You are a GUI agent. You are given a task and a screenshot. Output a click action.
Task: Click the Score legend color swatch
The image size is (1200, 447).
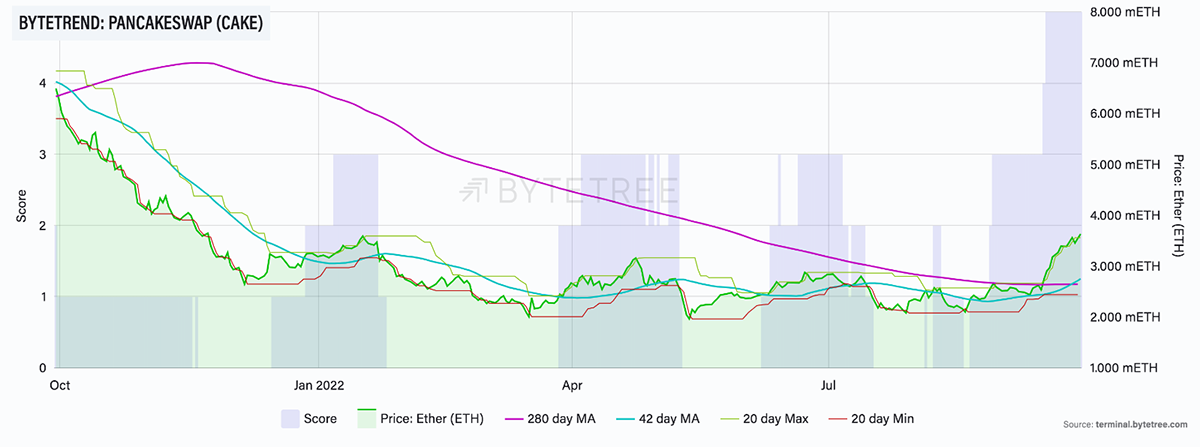click(291, 418)
